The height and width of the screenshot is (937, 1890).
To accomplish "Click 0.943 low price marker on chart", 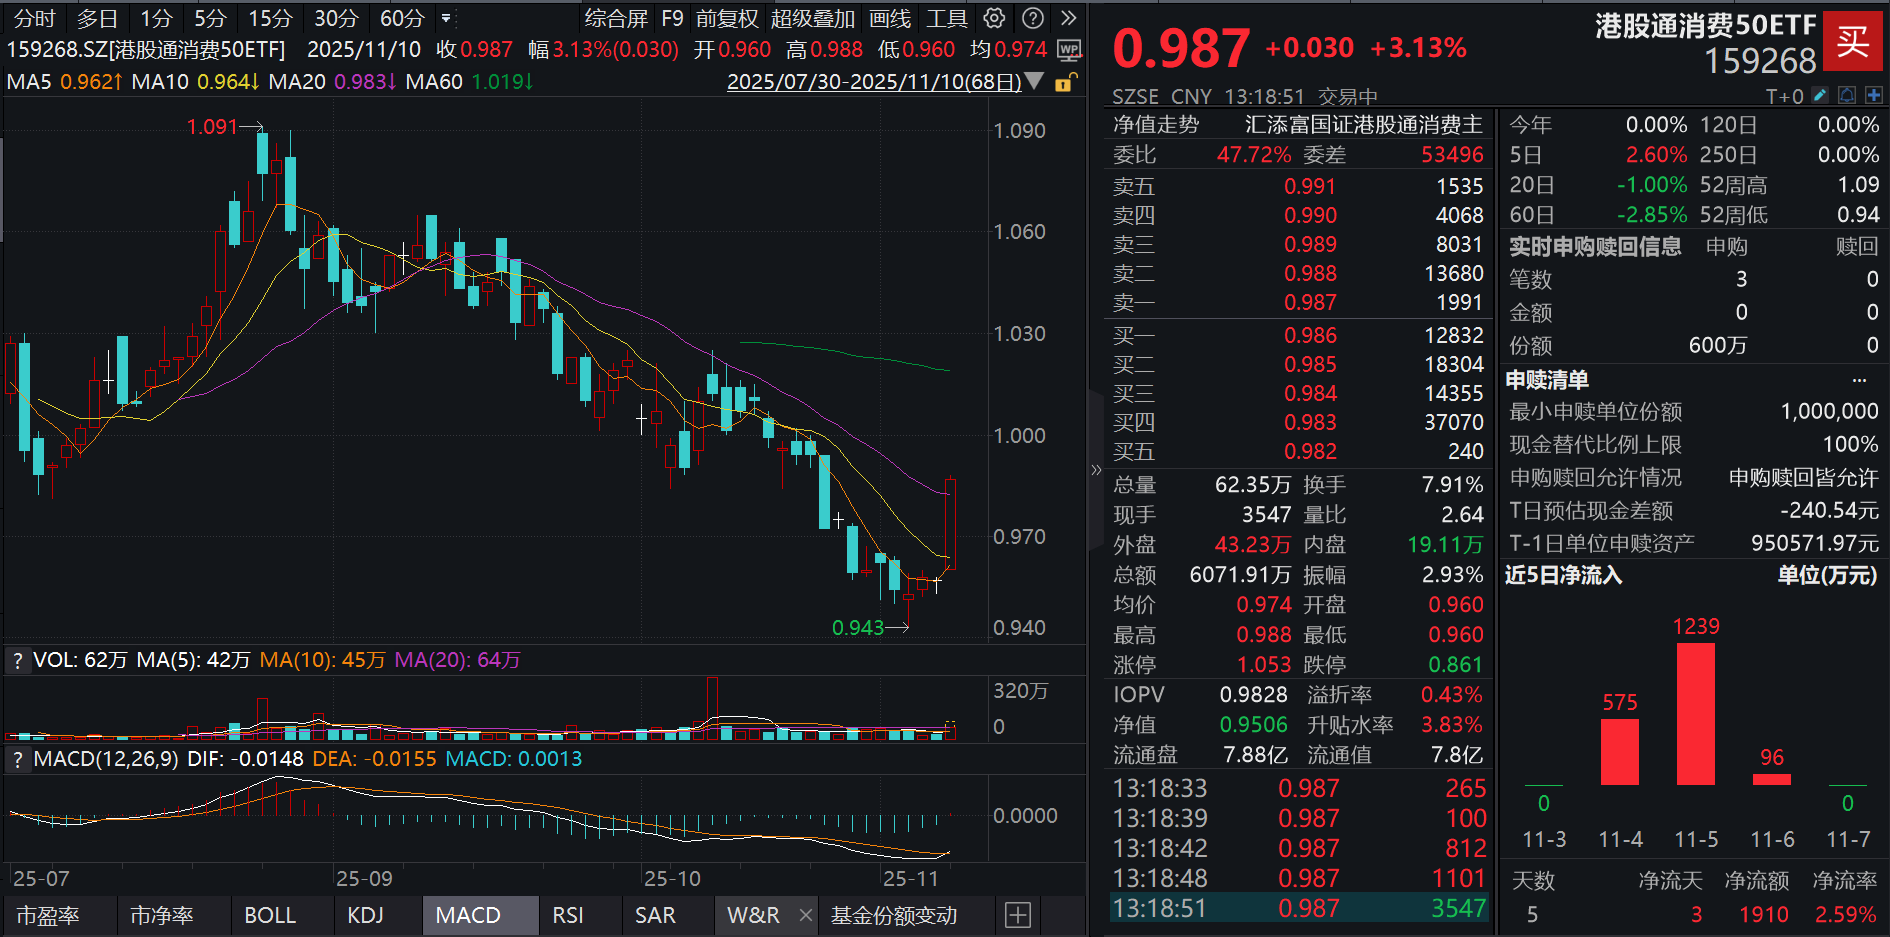I will (x=858, y=627).
